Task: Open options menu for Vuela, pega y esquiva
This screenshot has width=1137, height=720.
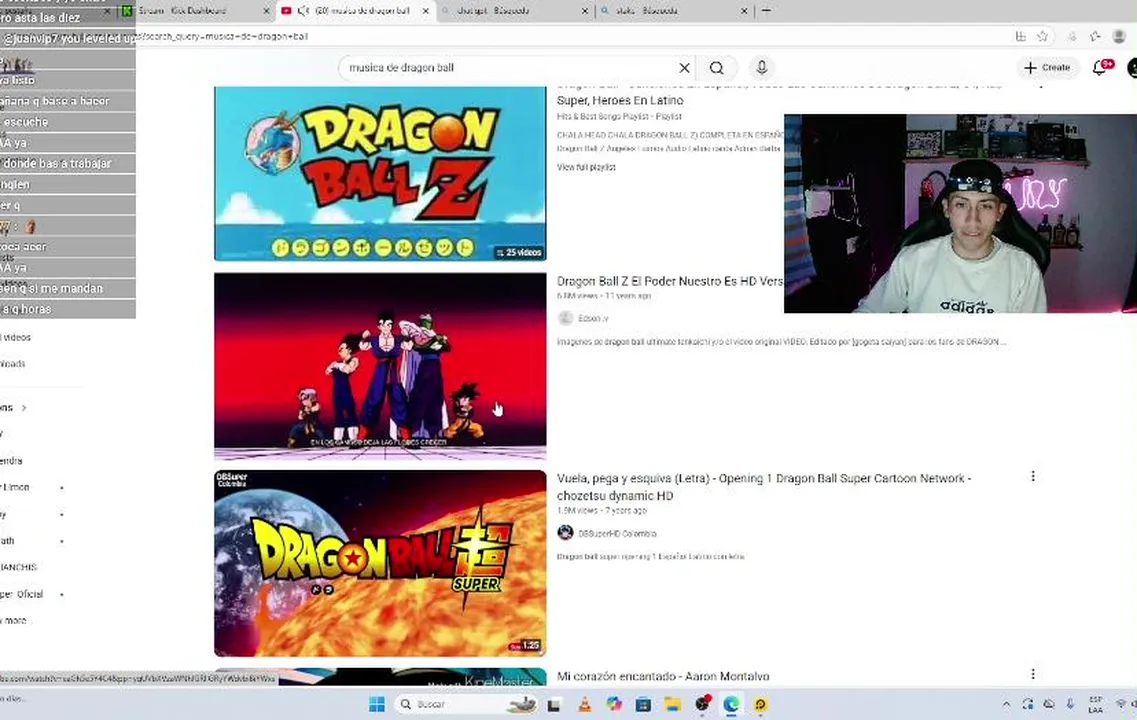Action: point(1033,476)
